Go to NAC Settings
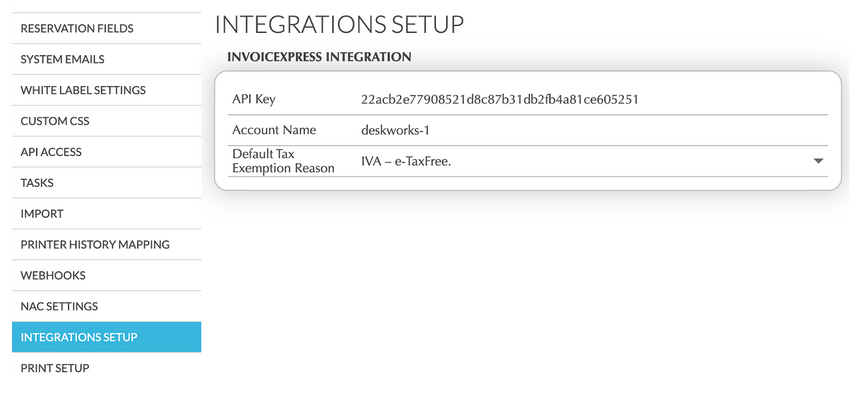The height and width of the screenshot is (406, 864). [106, 306]
